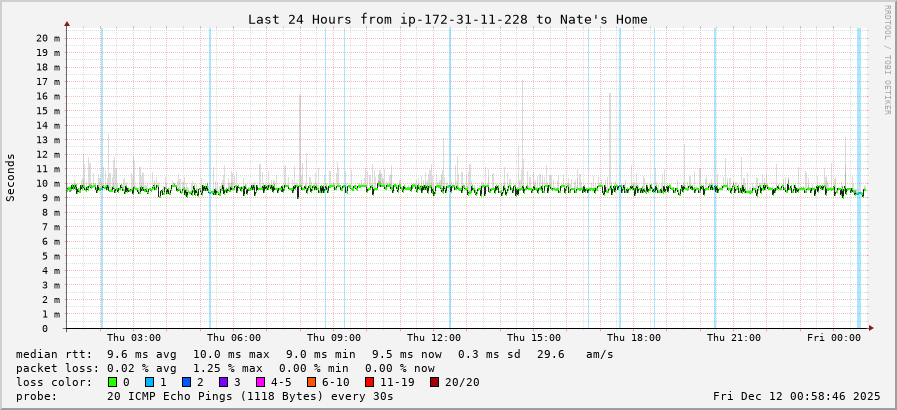Click the '20 m' label on the Y axis
The height and width of the screenshot is (410, 897).
tap(48, 38)
